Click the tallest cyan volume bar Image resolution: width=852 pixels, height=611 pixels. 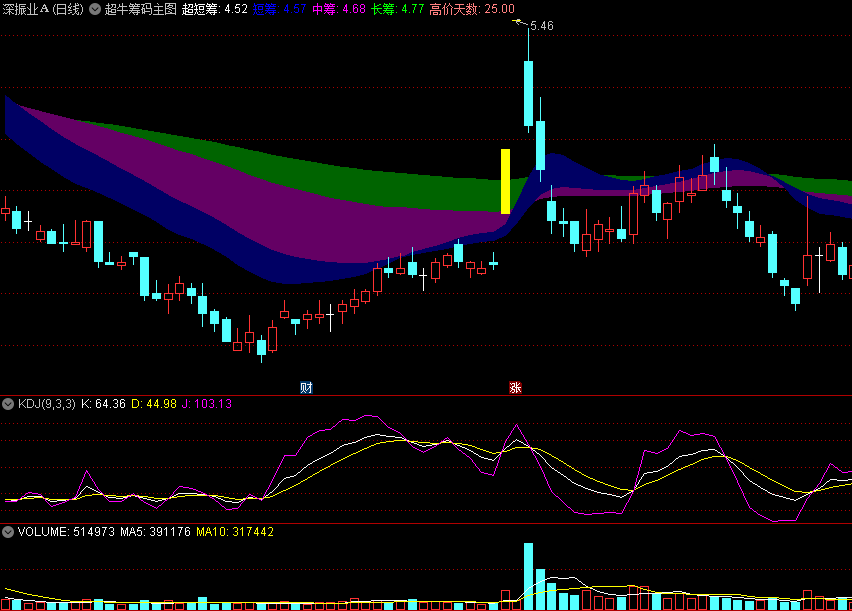pos(528,576)
